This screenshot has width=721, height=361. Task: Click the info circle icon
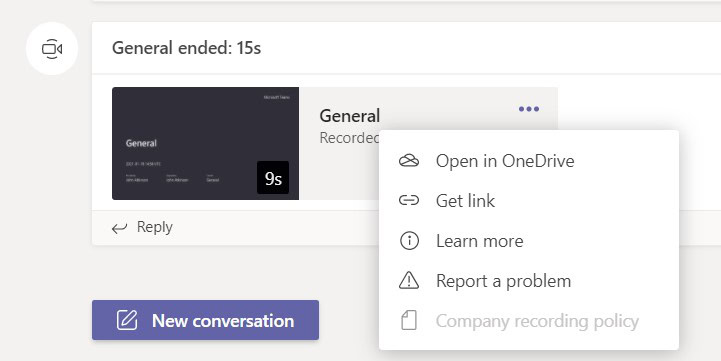tap(409, 241)
